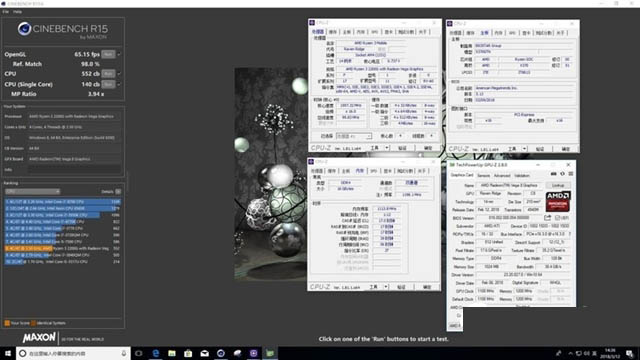Click the GPU-Z screenshot camera icon
This screenshot has height=360, width=640.
click(x=553, y=174)
